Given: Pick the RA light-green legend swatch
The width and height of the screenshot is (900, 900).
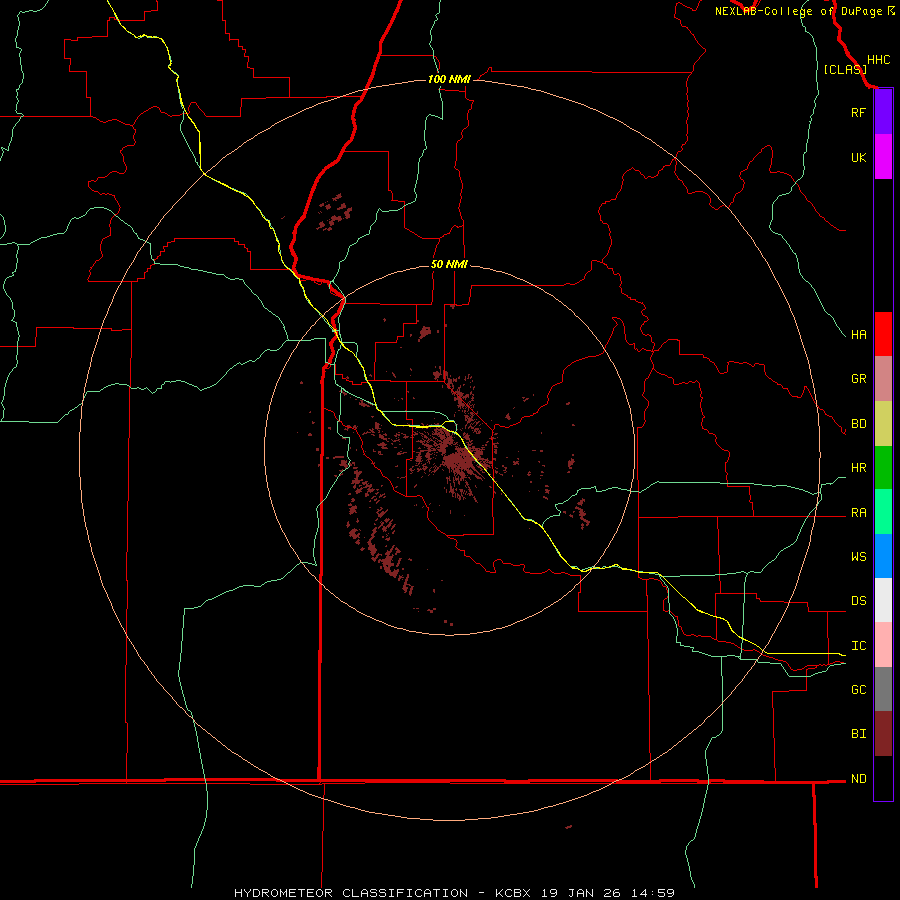Looking at the screenshot, I should pyautogui.click(x=883, y=512).
